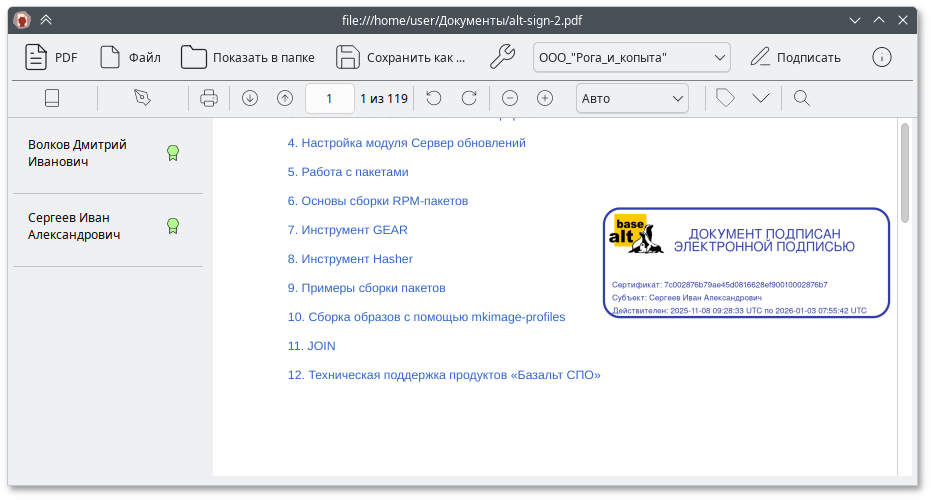Click the page number input field
Image resolution: width=931 pixels, height=500 pixels.
(330, 99)
